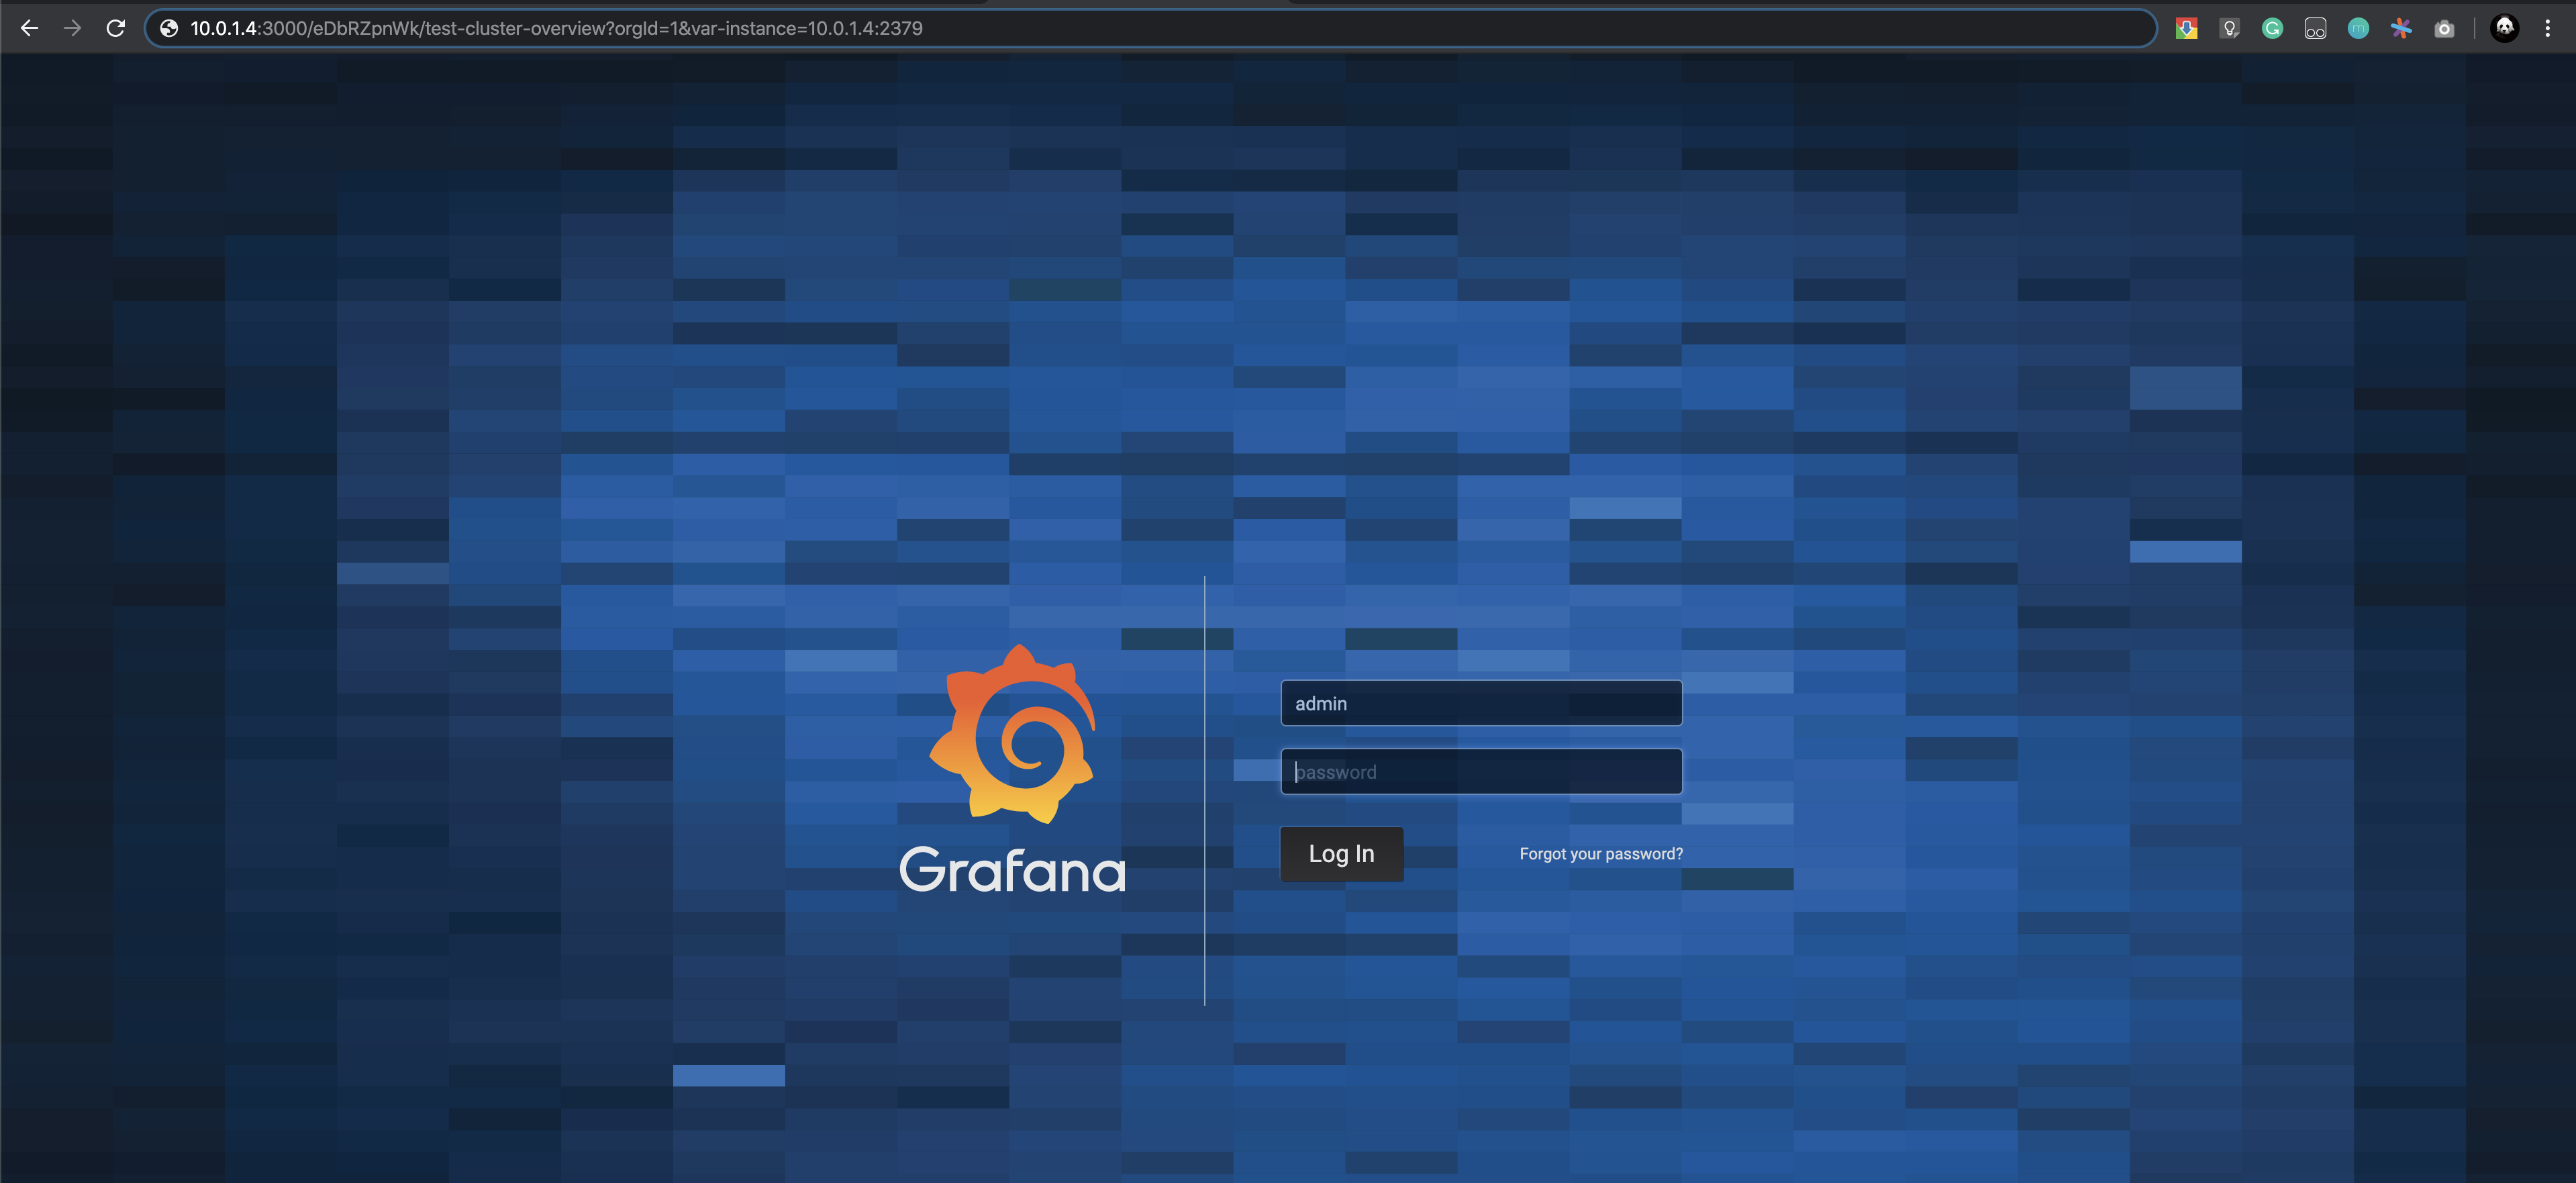This screenshot has height=1183, width=2576.
Task: Click the Log In button
Action: point(1340,853)
